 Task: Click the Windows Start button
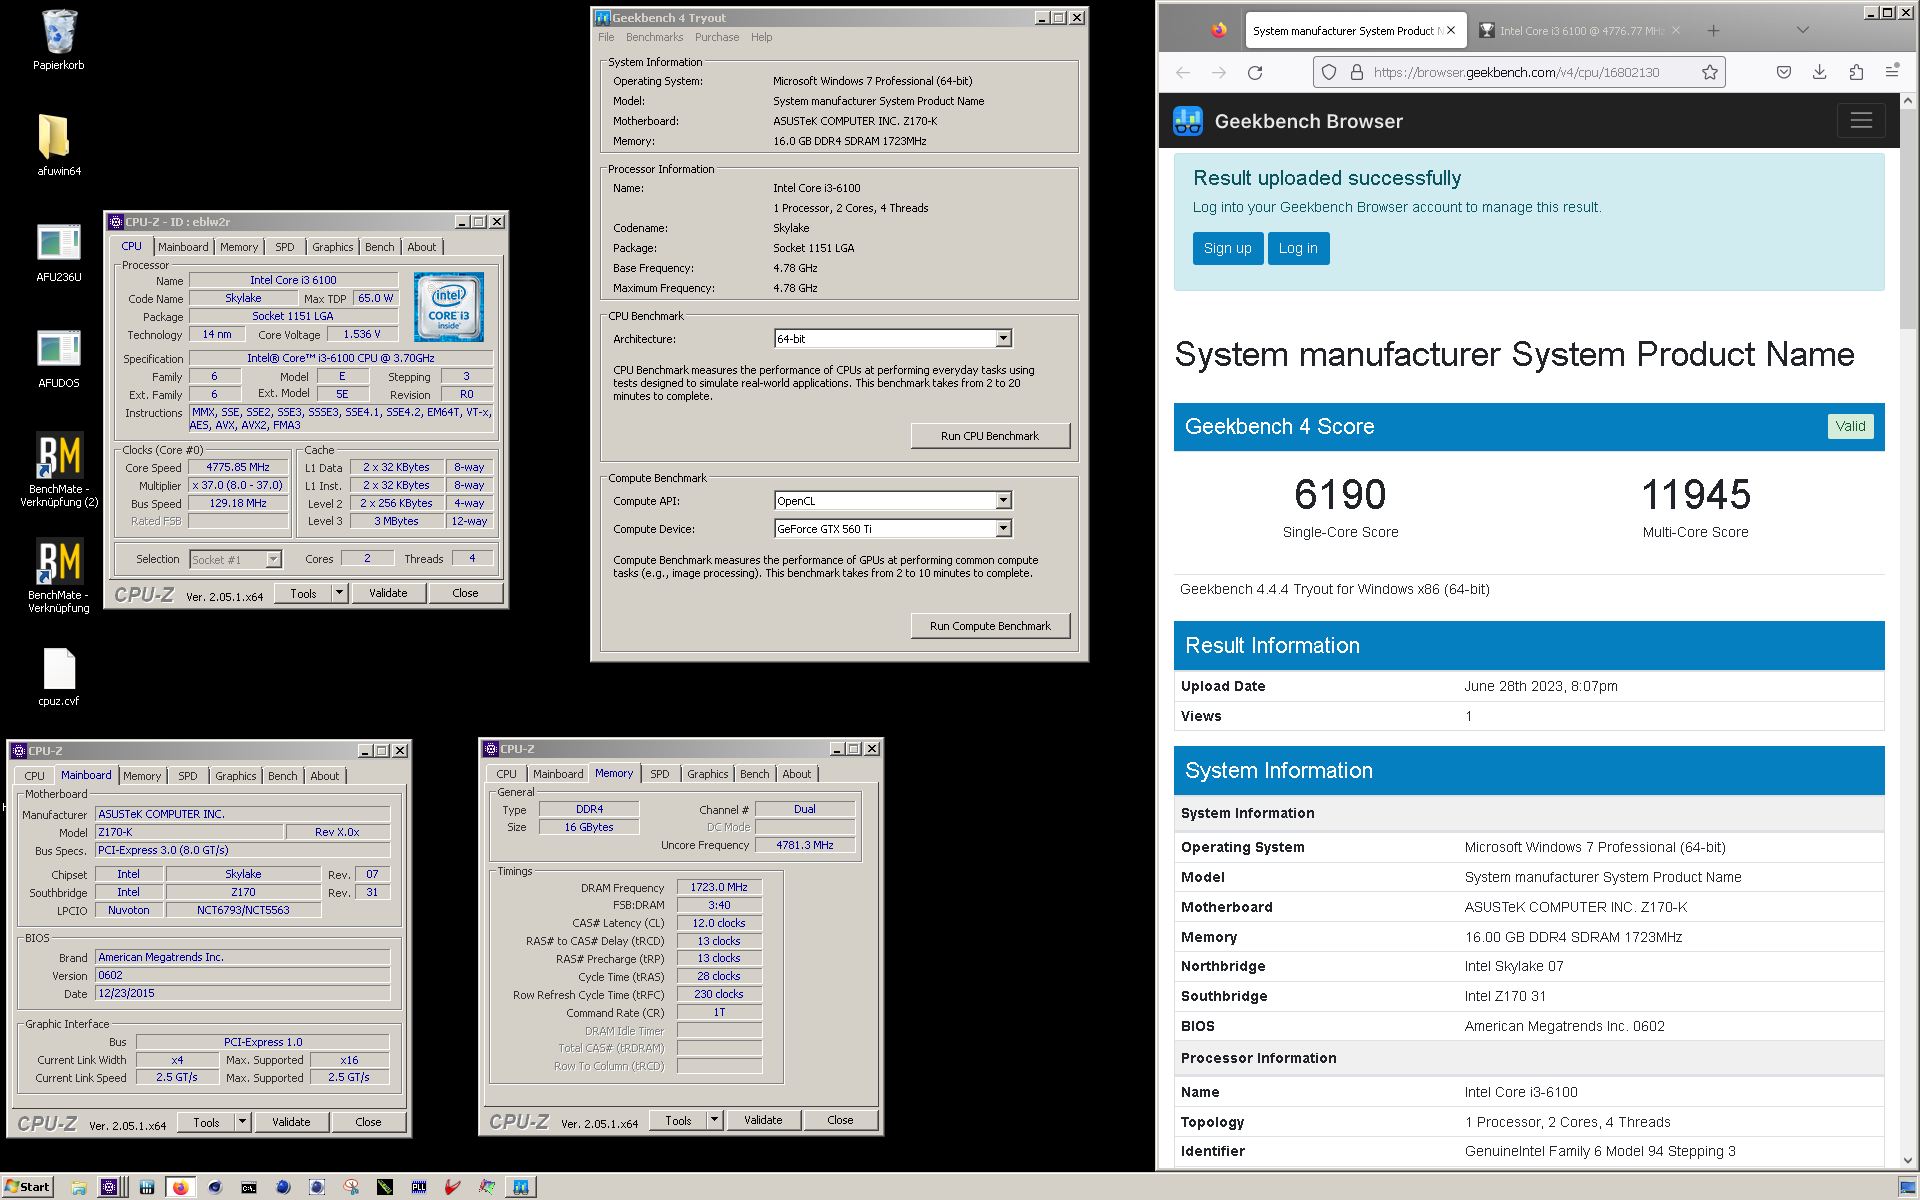click(27, 1187)
